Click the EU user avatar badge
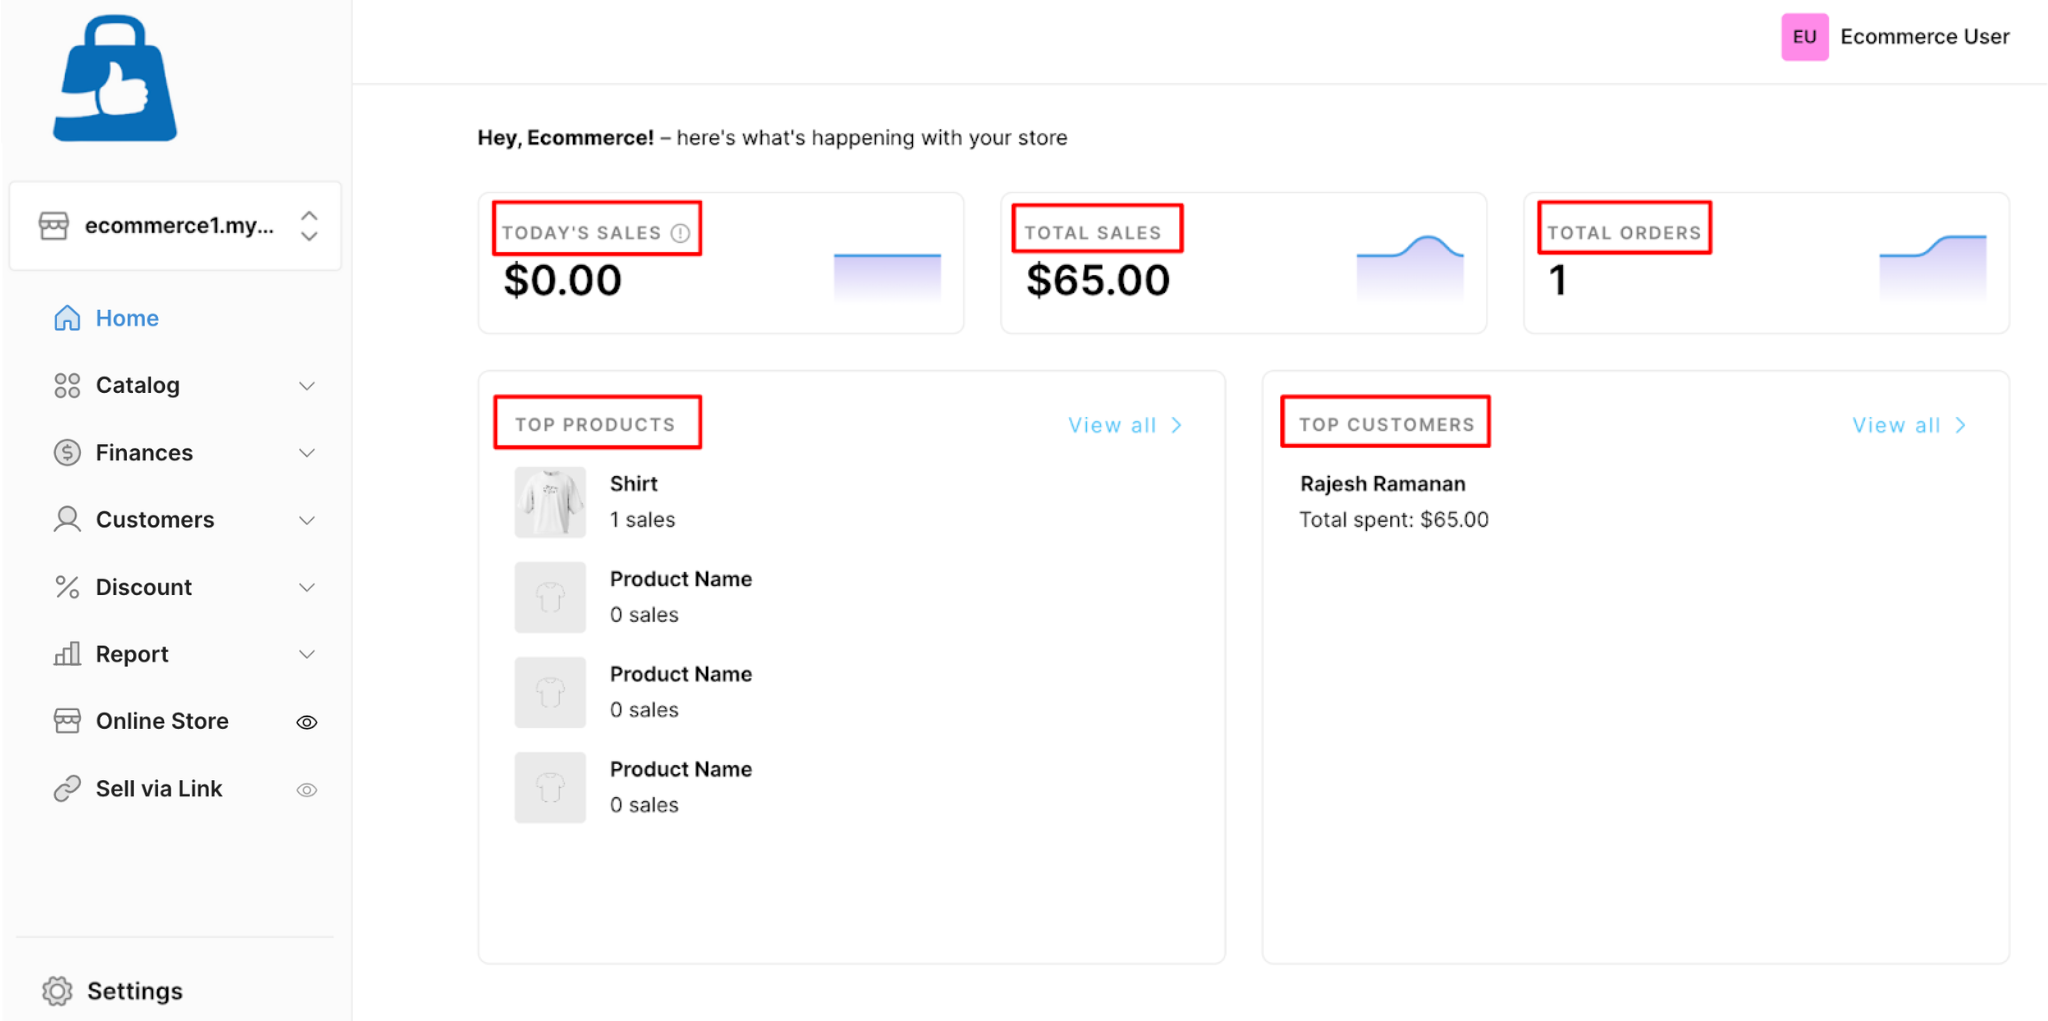 point(1804,37)
